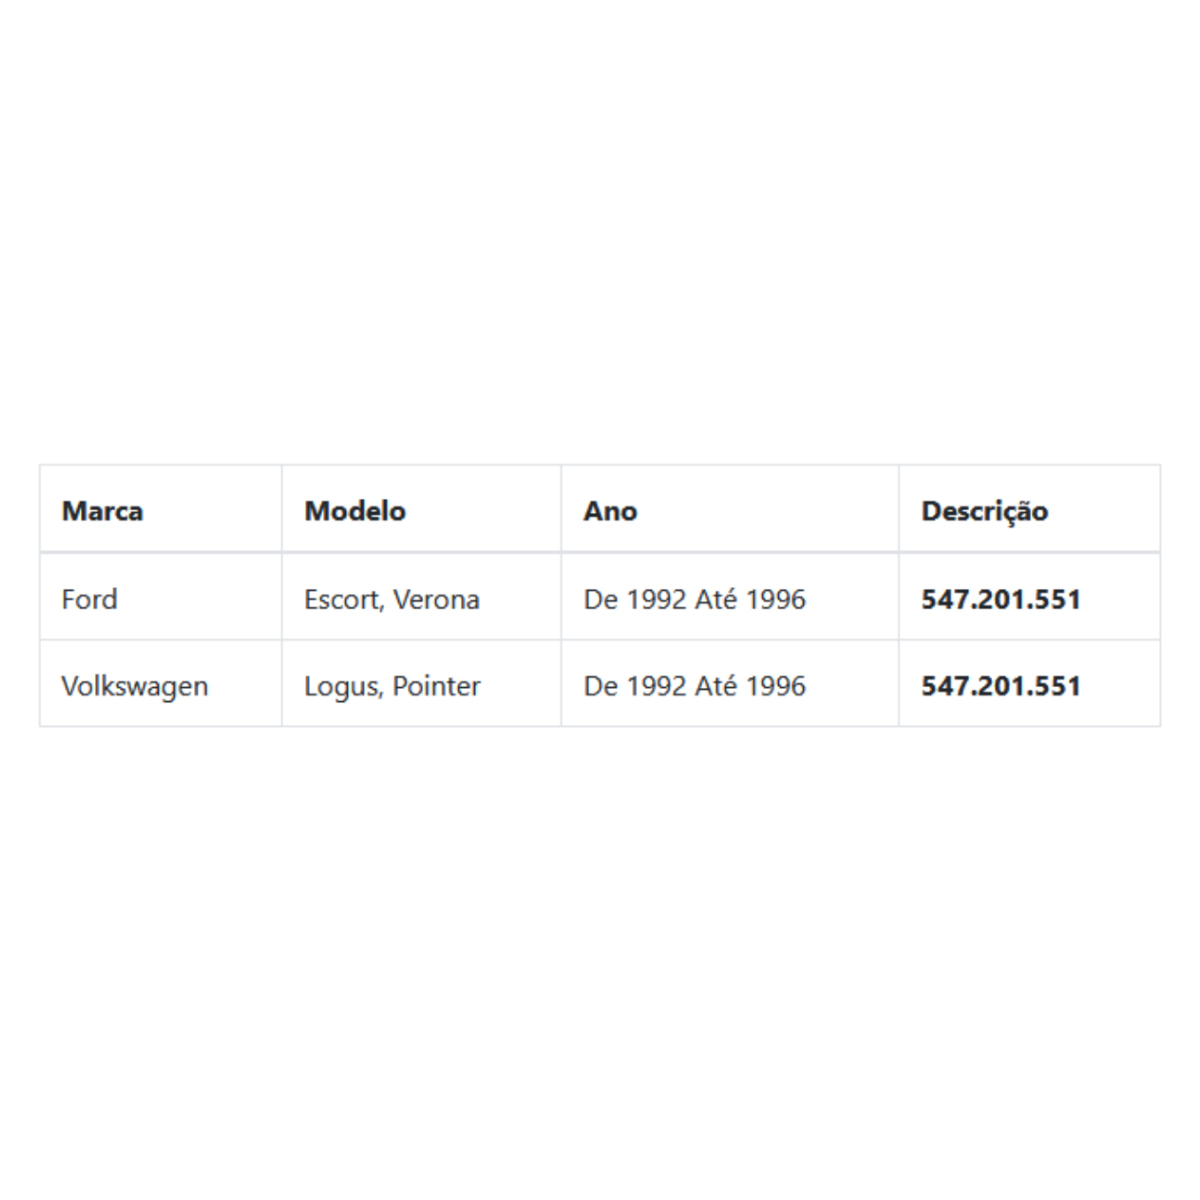
Task: Click the word De in Volkswagen row
Action: click(x=601, y=686)
